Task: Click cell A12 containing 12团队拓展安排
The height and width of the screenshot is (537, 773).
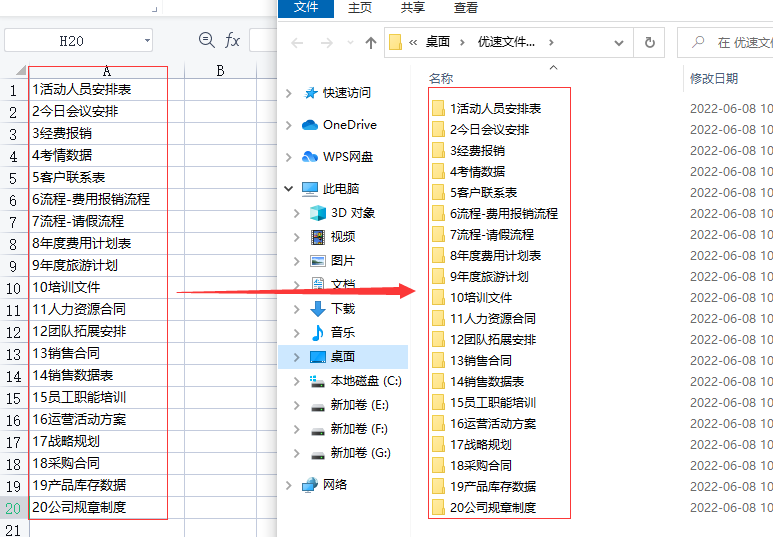Action: 106,331
